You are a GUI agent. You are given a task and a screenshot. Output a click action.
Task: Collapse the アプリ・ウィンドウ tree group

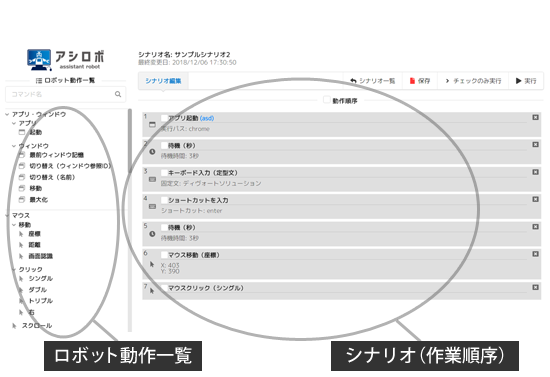pos(7,114)
